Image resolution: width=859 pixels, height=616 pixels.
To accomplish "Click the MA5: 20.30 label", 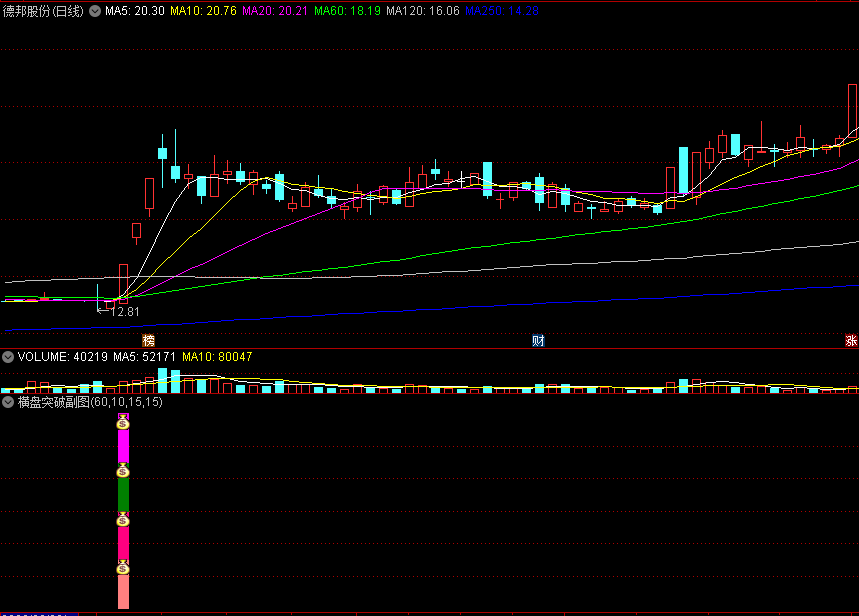I will coord(135,11).
